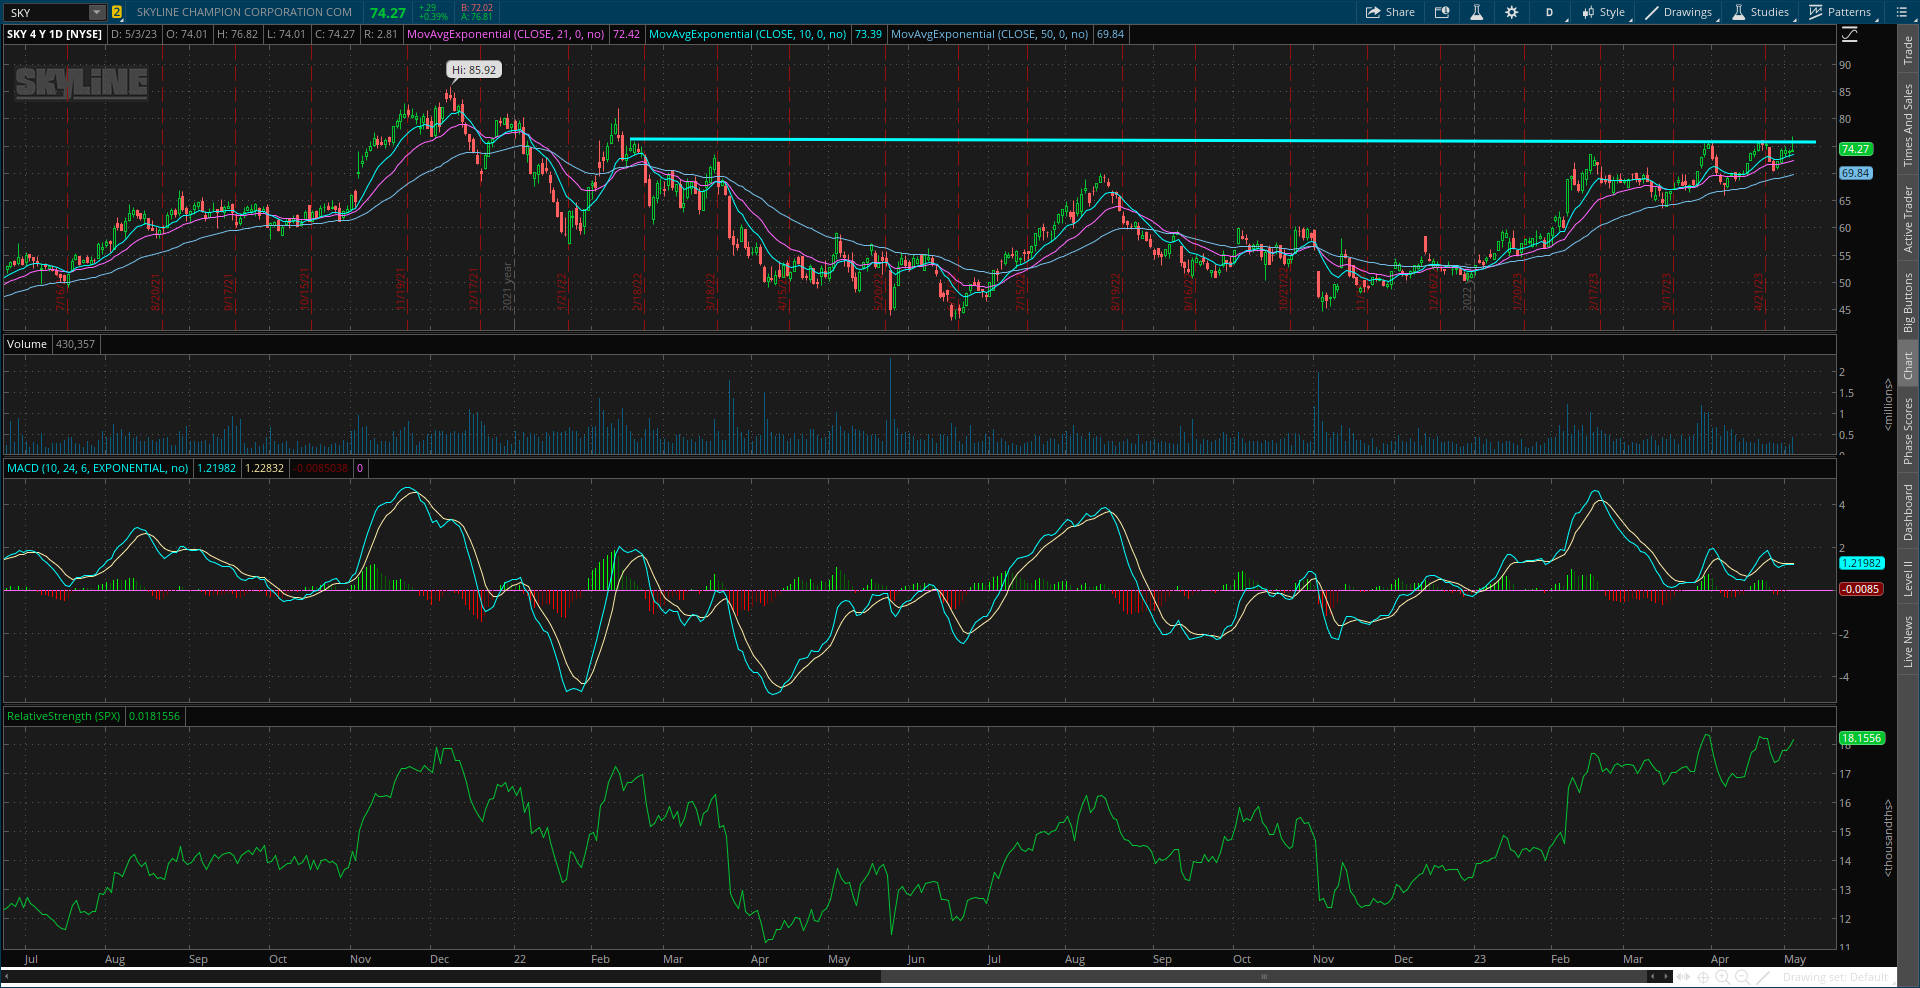The image size is (1920, 988).
Task: Click the 74.27 green price axis tag
Action: pos(1855,149)
